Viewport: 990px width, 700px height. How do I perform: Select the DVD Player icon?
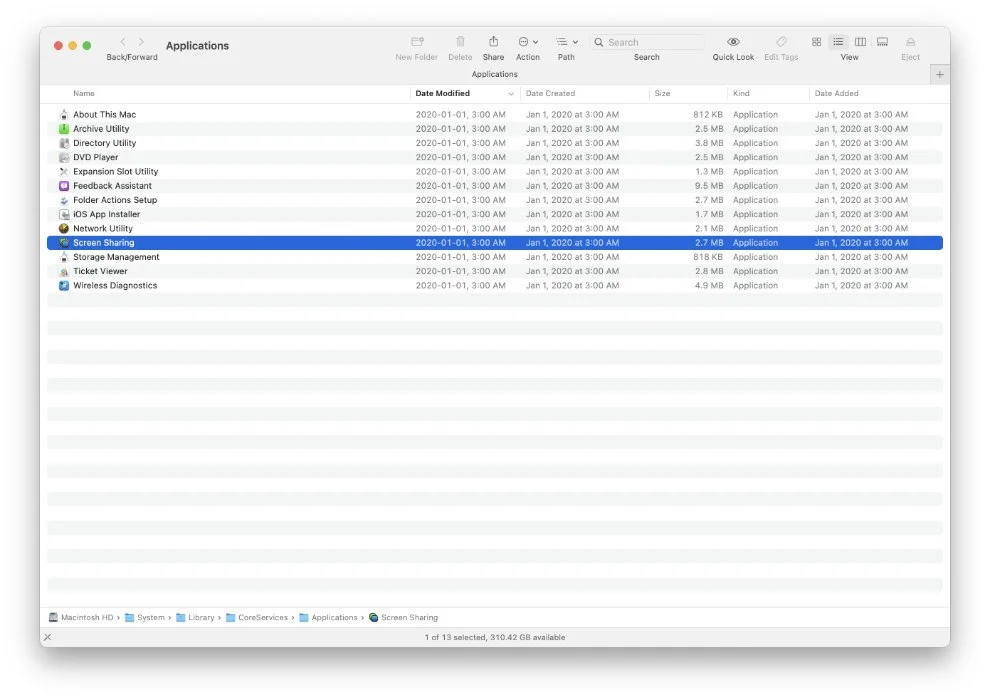(x=64, y=157)
